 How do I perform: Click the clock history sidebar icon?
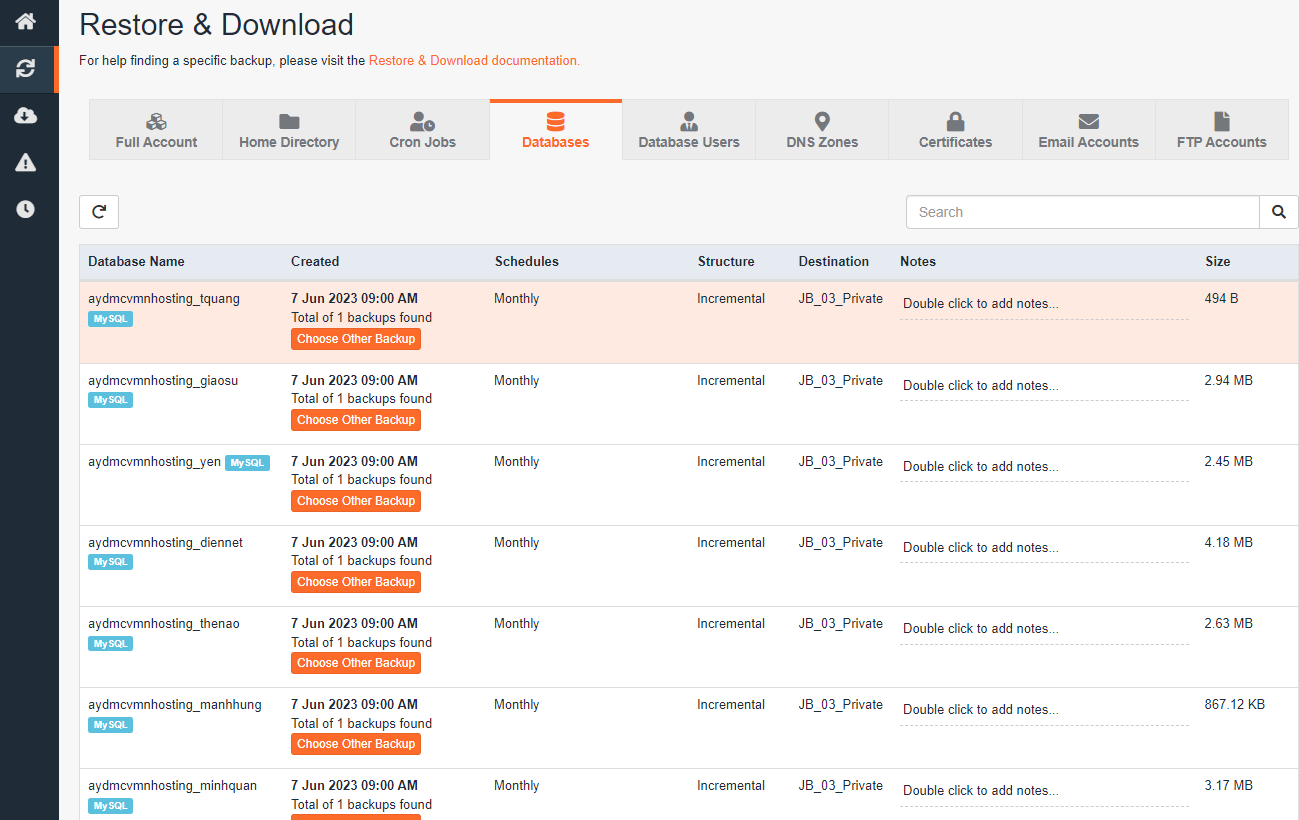coord(26,209)
